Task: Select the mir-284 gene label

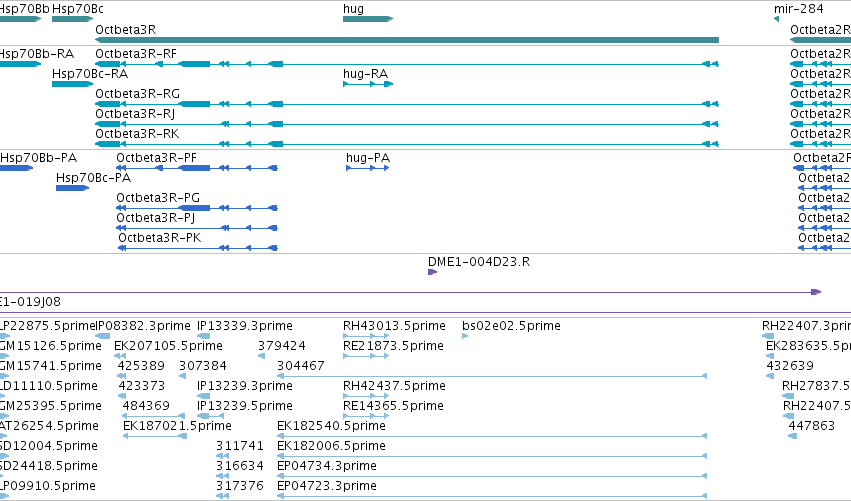Action: pos(798,9)
